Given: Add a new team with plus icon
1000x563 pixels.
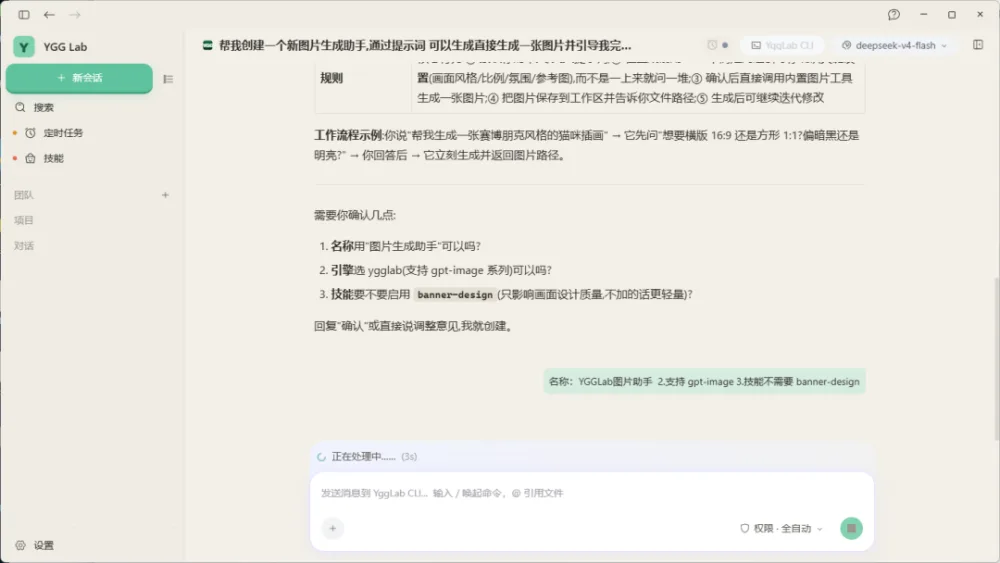Looking at the screenshot, I should (x=165, y=195).
